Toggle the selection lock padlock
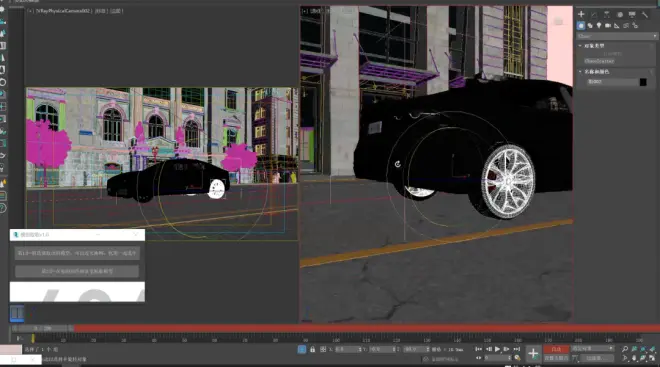The width and height of the screenshot is (660, 367). click(x=312, y=349)
